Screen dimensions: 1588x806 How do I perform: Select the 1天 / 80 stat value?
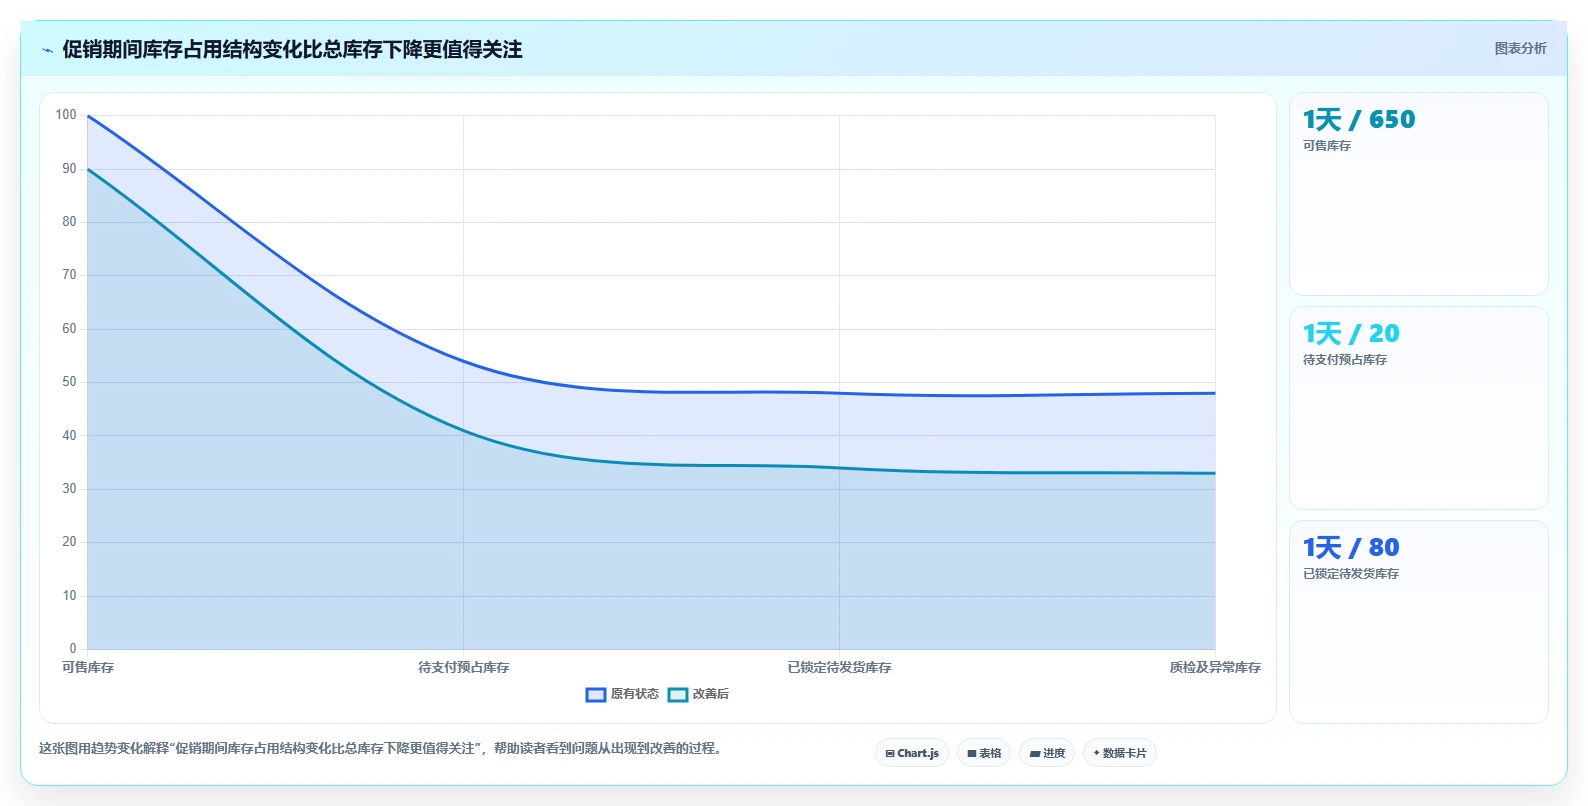pos(1351,548)
